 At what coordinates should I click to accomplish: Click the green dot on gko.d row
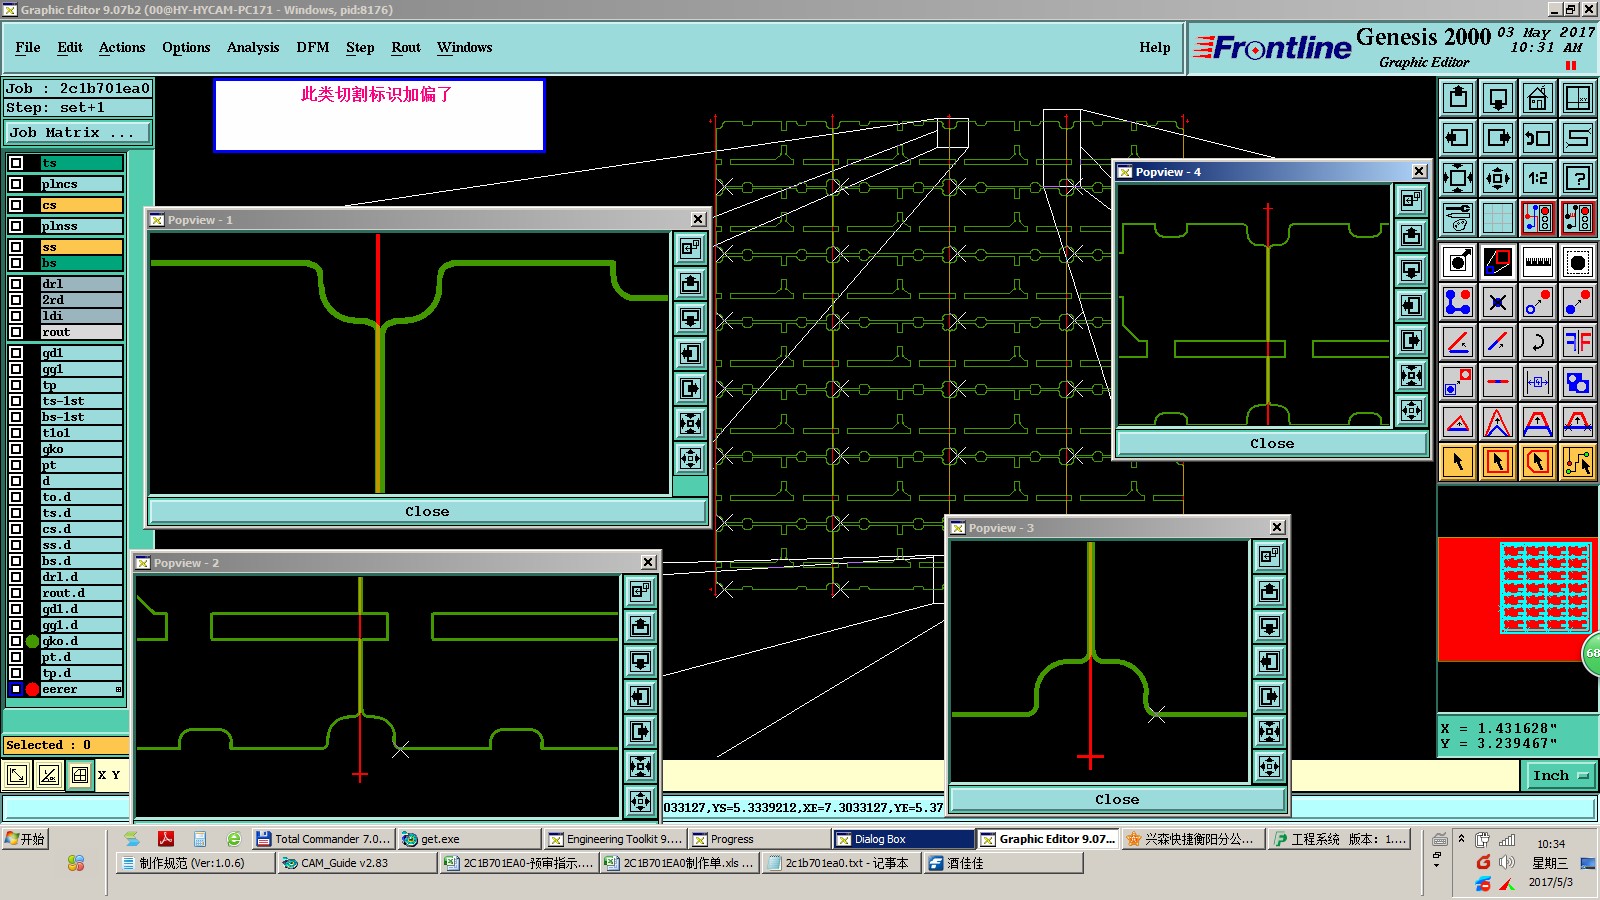pos(33,641)
